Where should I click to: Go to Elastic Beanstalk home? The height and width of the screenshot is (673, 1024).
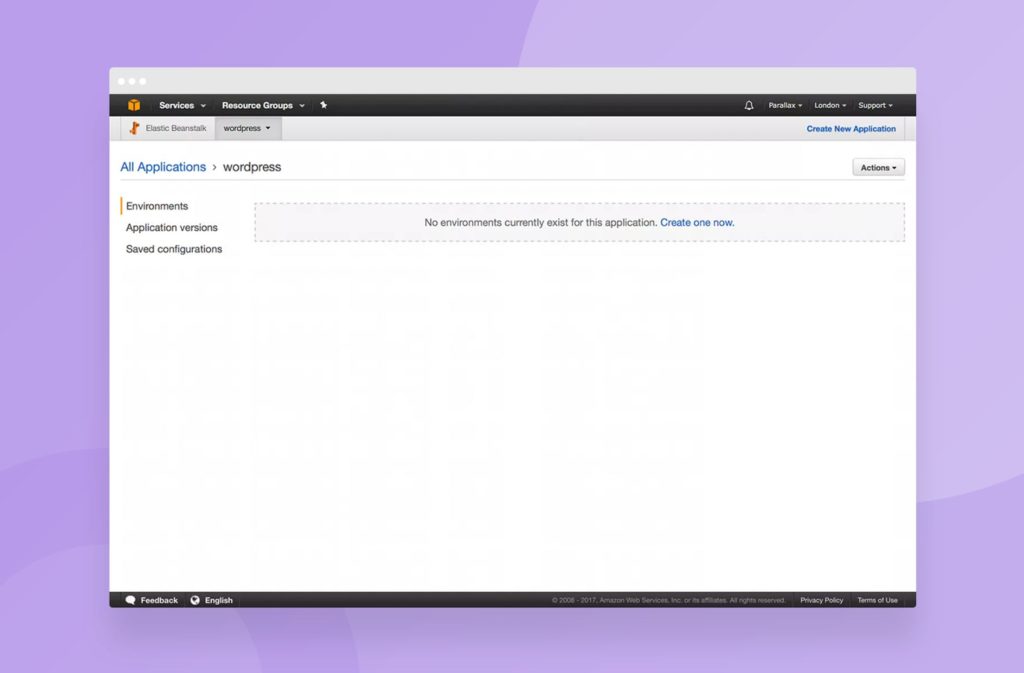(x=176, y=128)
